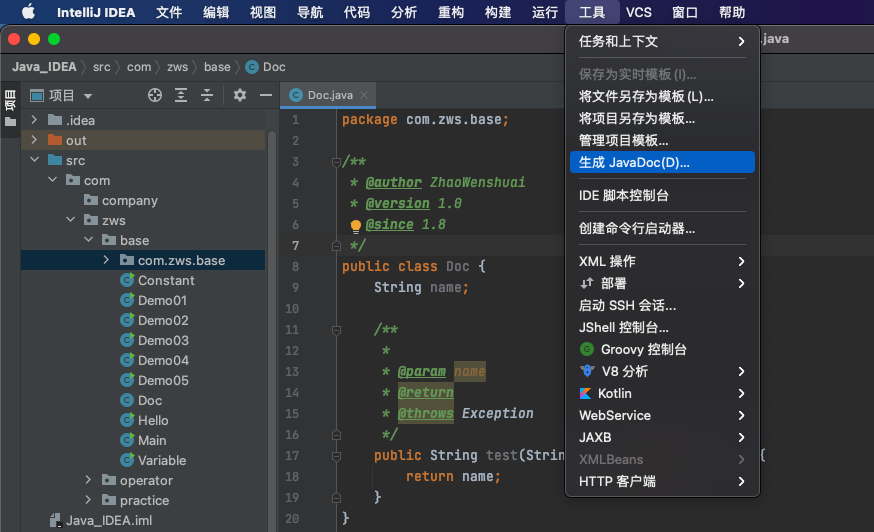Click the collapse all icon in project panel

tap(207, 95)
